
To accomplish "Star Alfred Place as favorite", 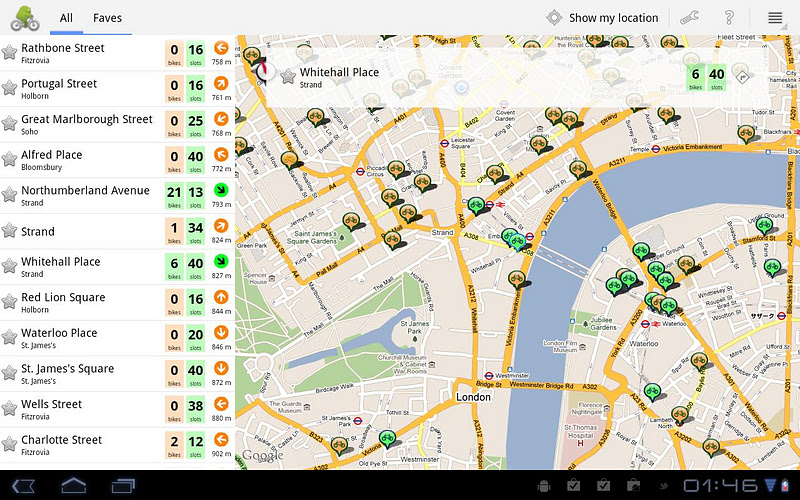I will coord(9,159).
